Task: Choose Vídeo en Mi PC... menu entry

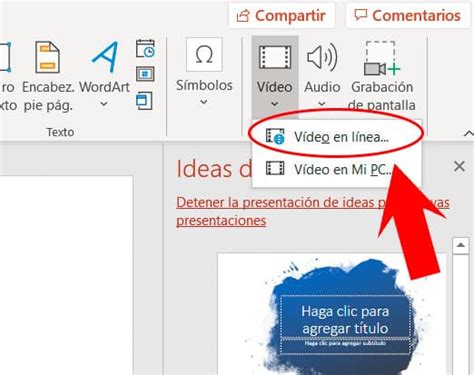Action: (337, 169)
